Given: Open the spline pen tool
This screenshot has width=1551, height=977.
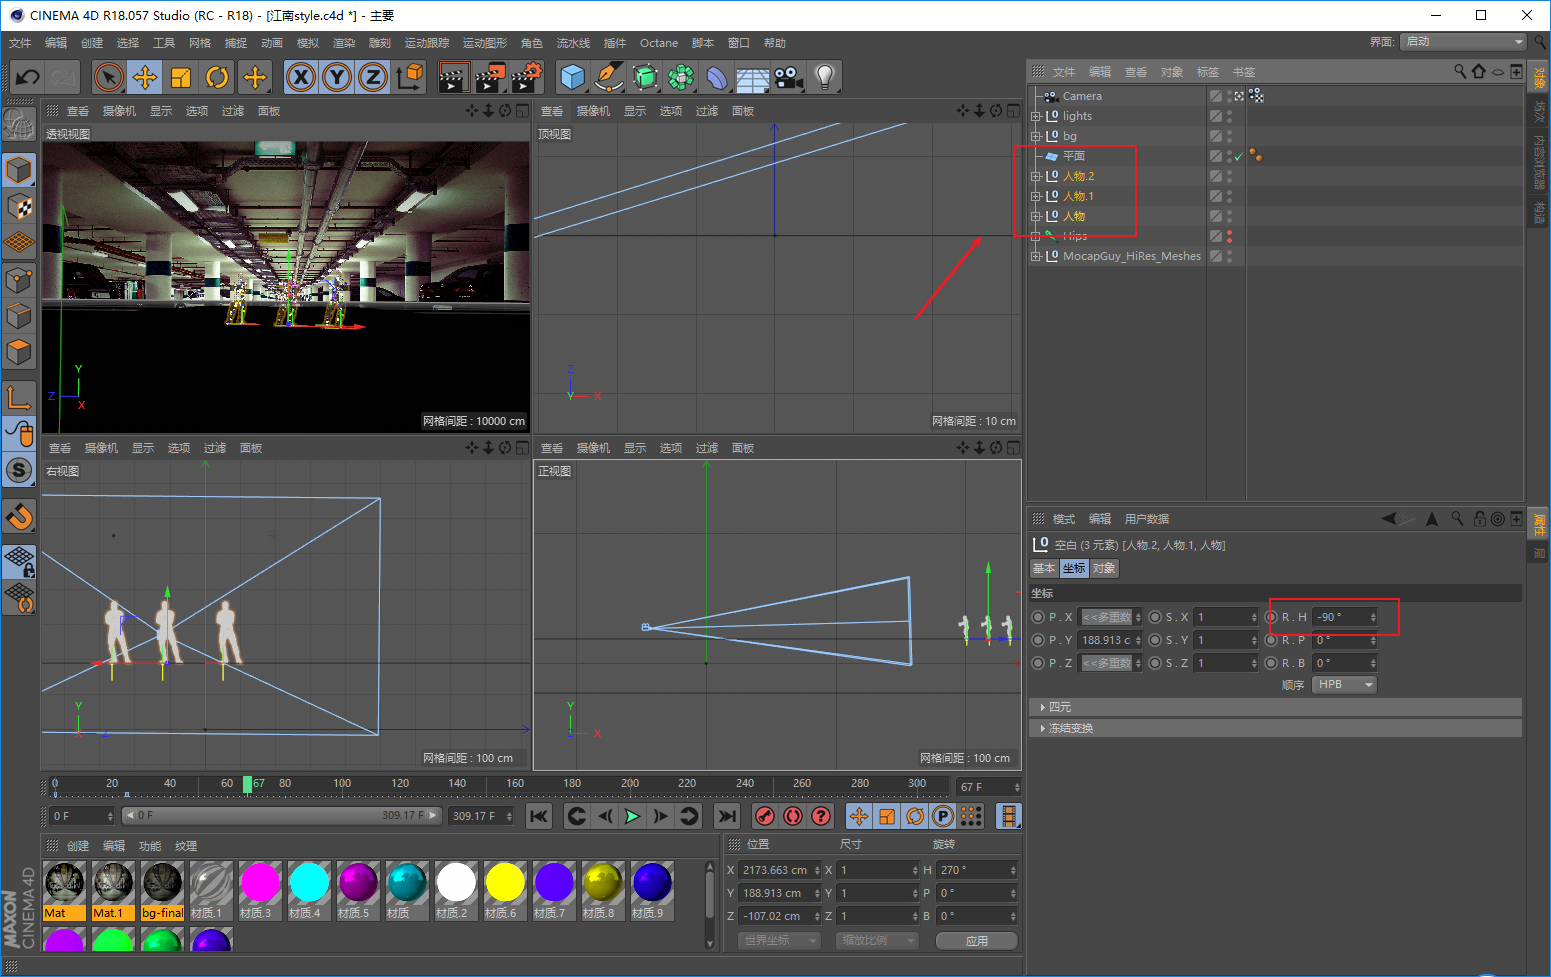Looking at the screenshot, I should (x=608, y=77).
